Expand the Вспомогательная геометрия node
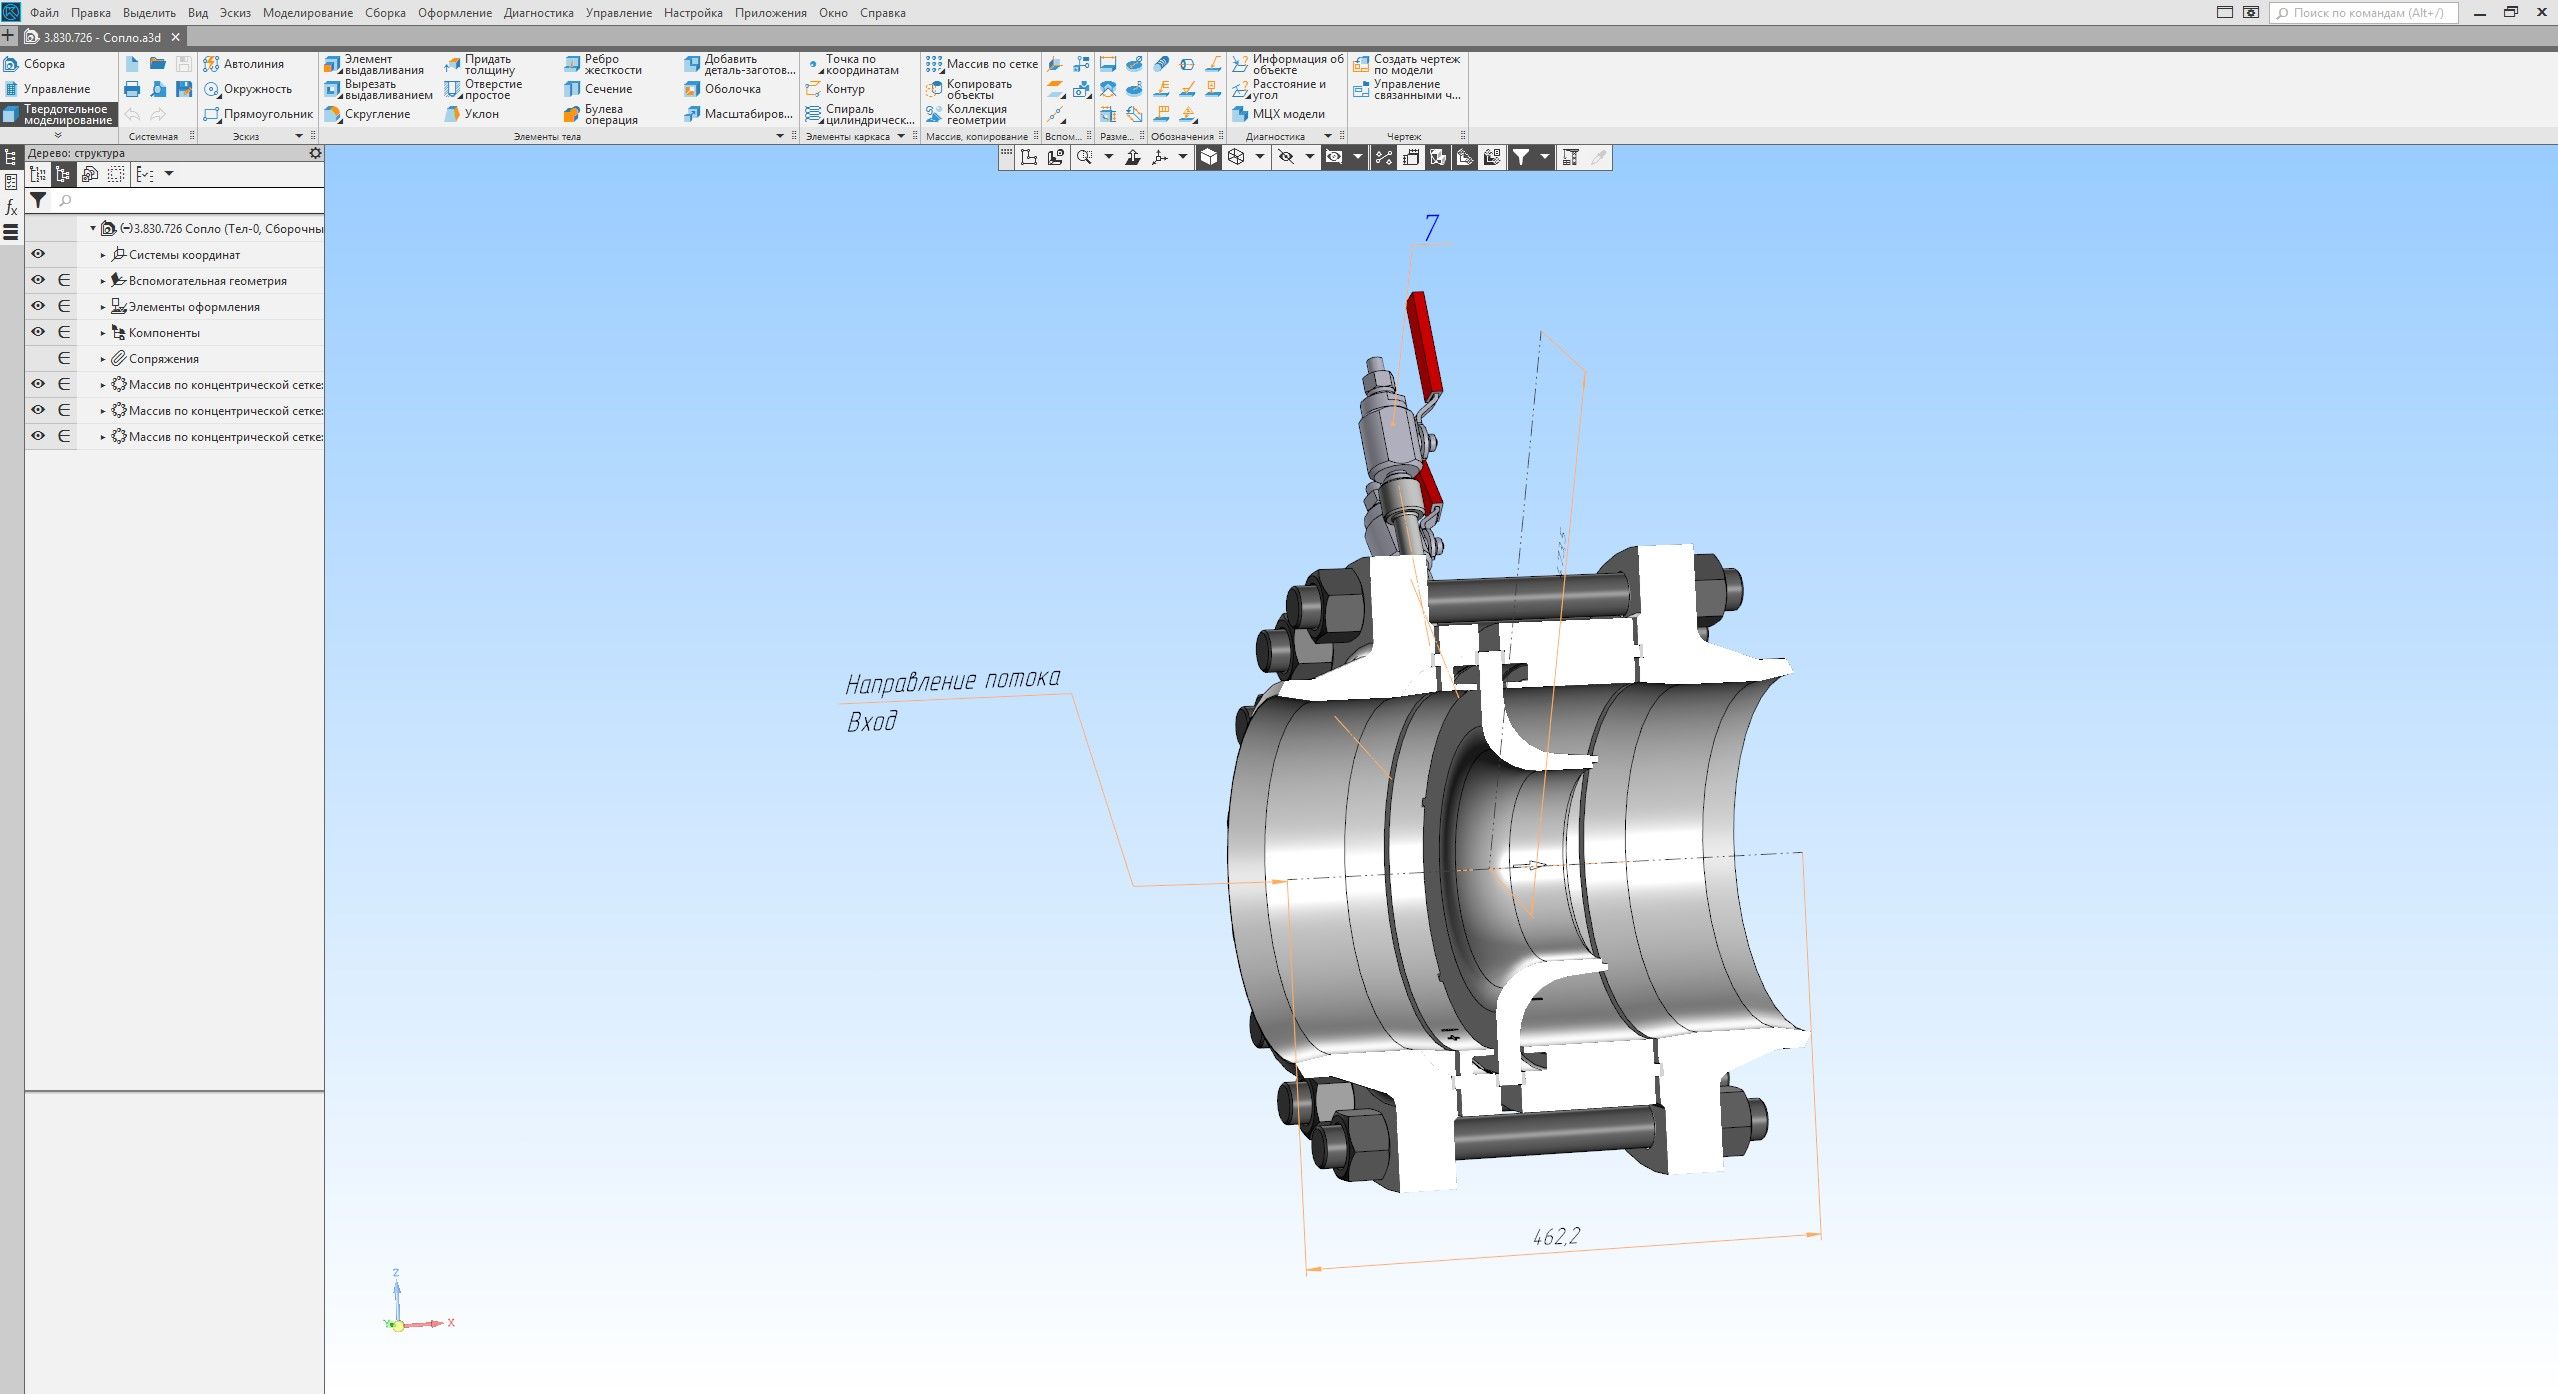Viewport: 2558px width, 1394px height. click(x=102, y=281)
